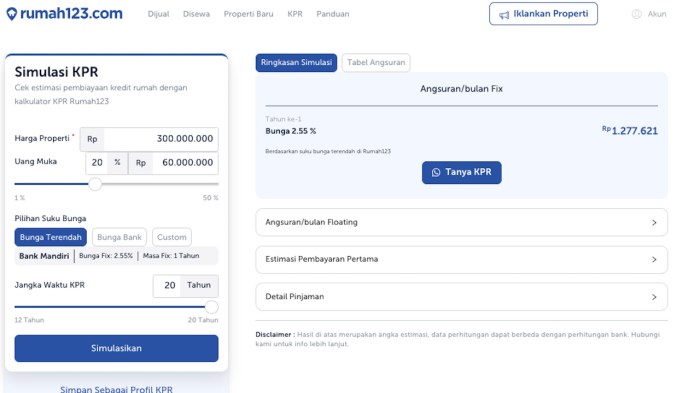Click the Bunga Fix: 2.55% text
Image resolution: width=700 pixels, height=393 pixels.
coord(106,256)
